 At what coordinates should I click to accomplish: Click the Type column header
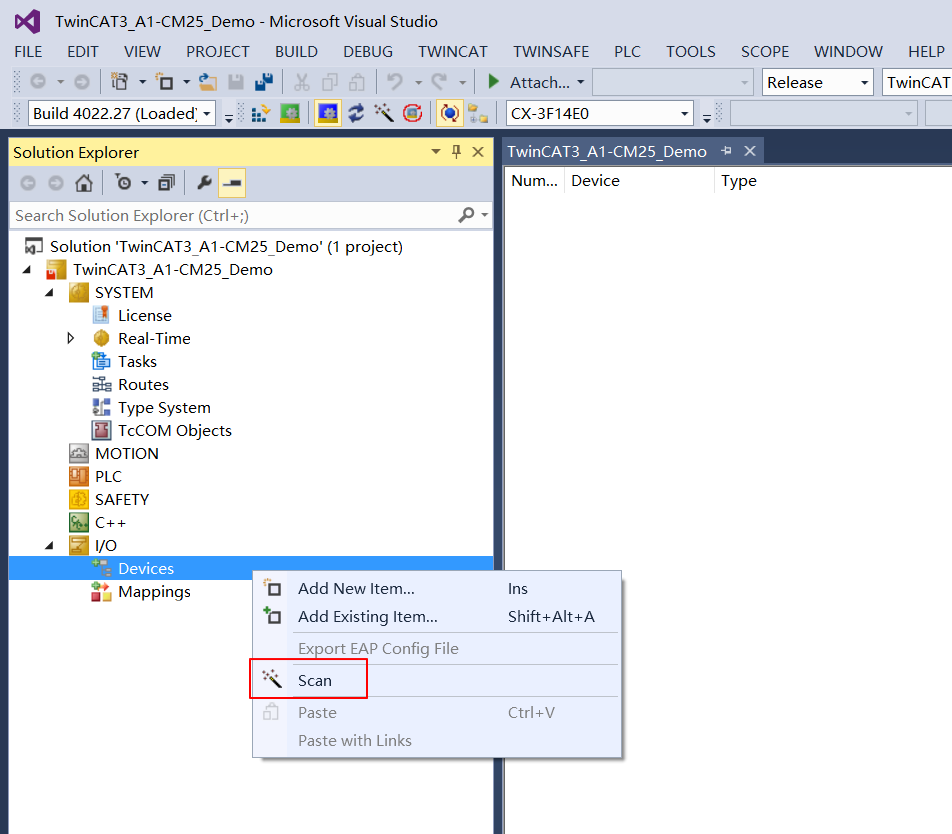pyautogui.click(x=738, y=181)
